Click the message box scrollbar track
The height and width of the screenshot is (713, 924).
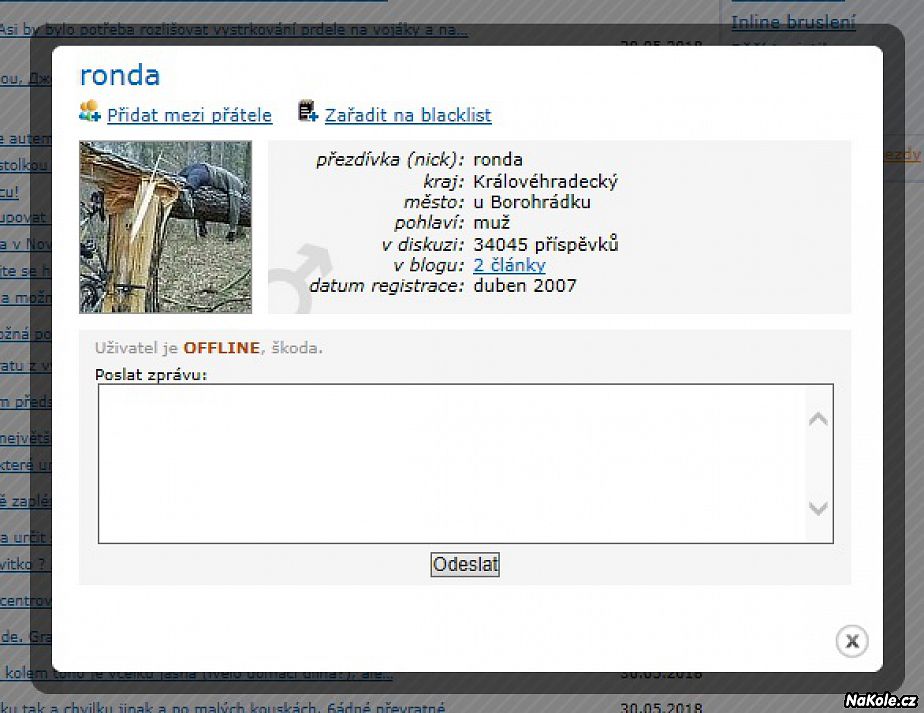click(818, 464)
